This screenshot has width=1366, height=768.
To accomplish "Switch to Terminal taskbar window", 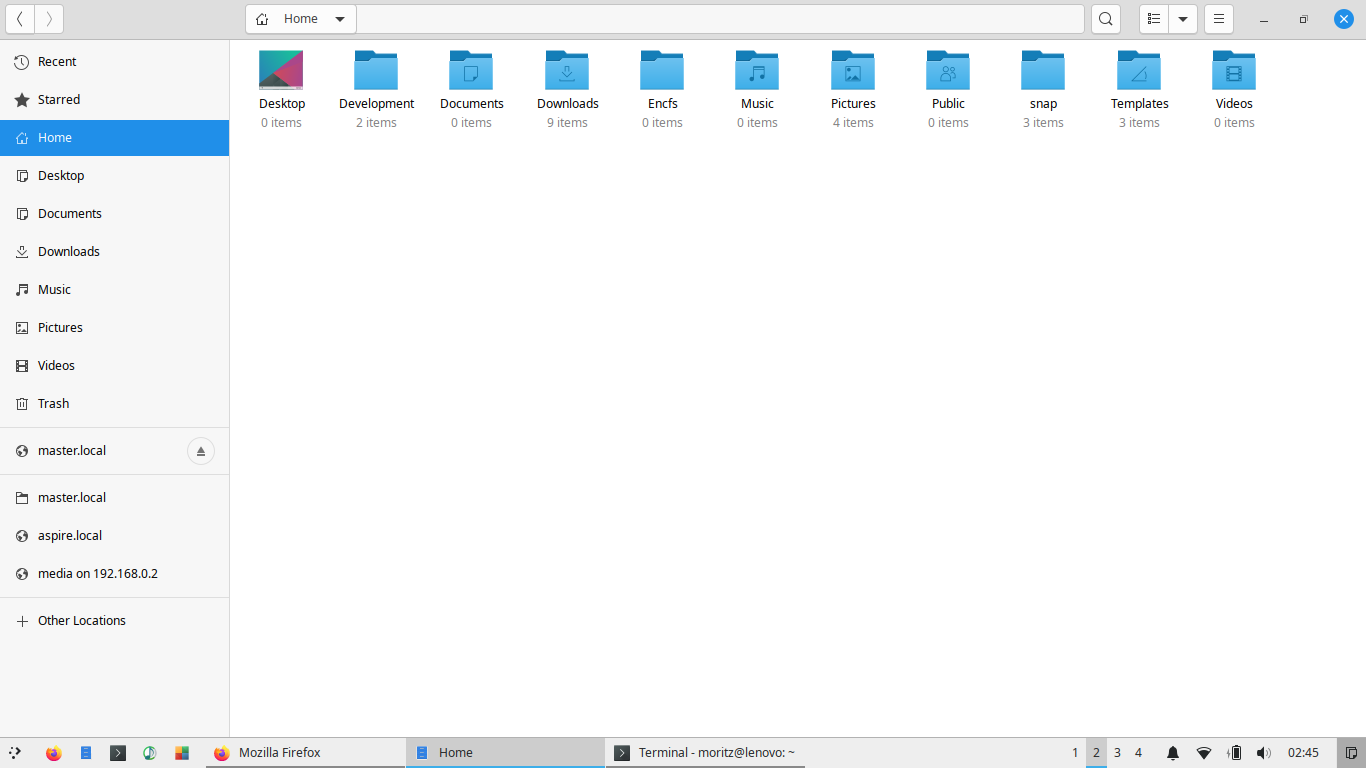I will pos(705,753).
